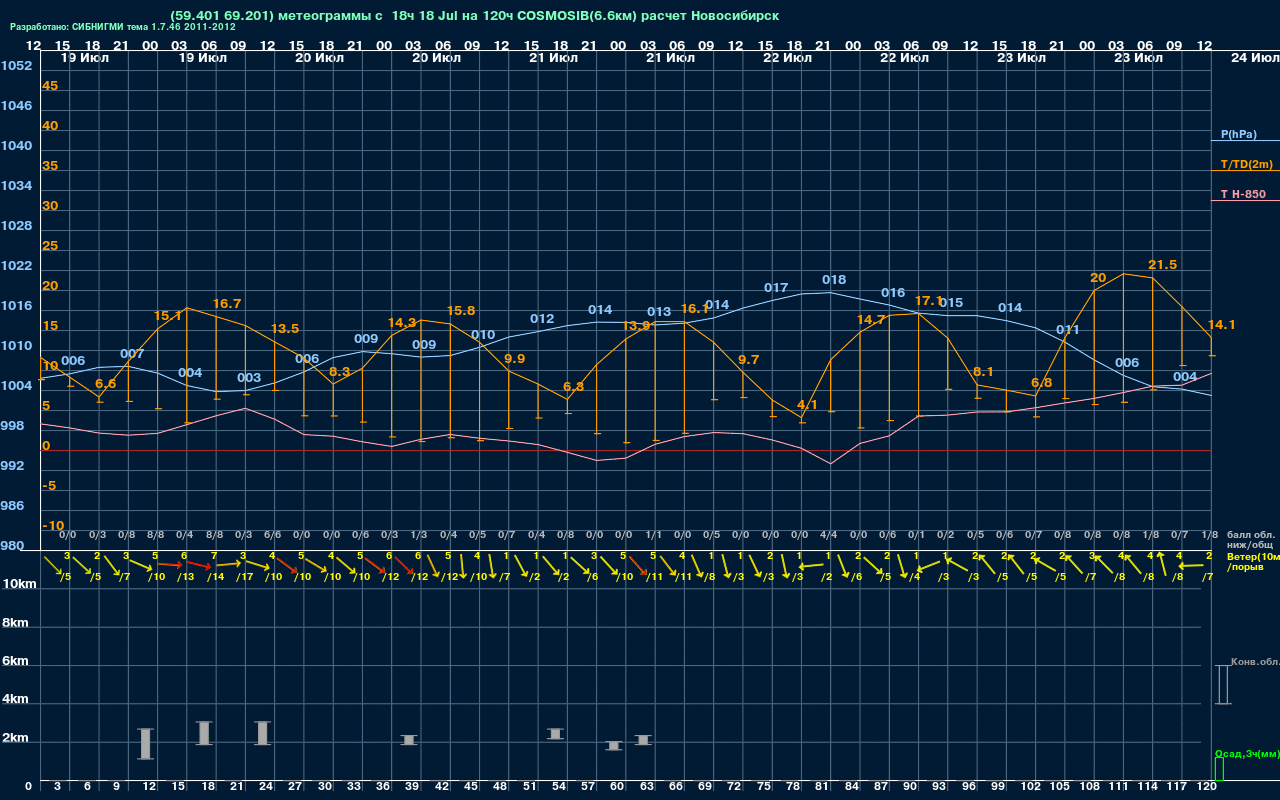This screenshot has width=1280, height=800.
Task: Click the 14.3 temperature value
Action: (x=401, y=322)
